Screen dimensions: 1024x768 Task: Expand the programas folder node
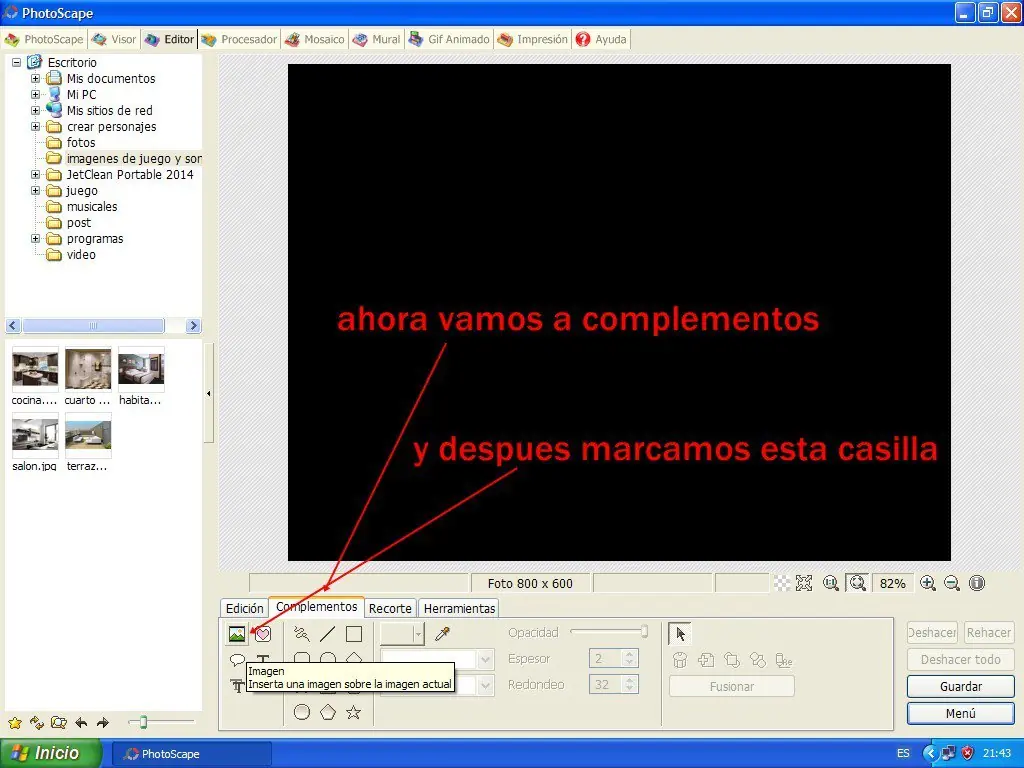35,239
